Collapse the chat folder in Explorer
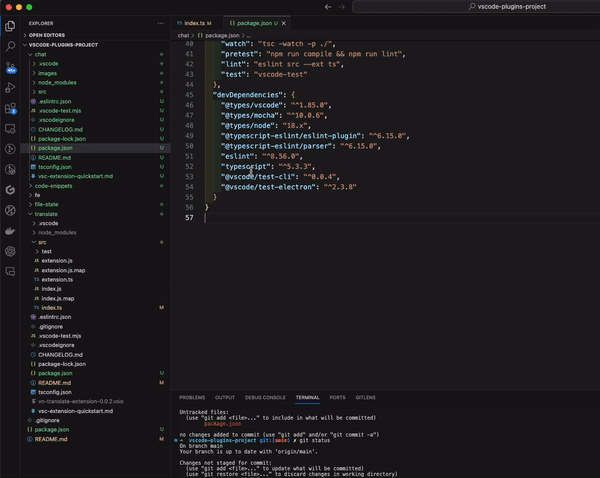Viewport: 600px width, 478px height. click(x=40, y=54)
